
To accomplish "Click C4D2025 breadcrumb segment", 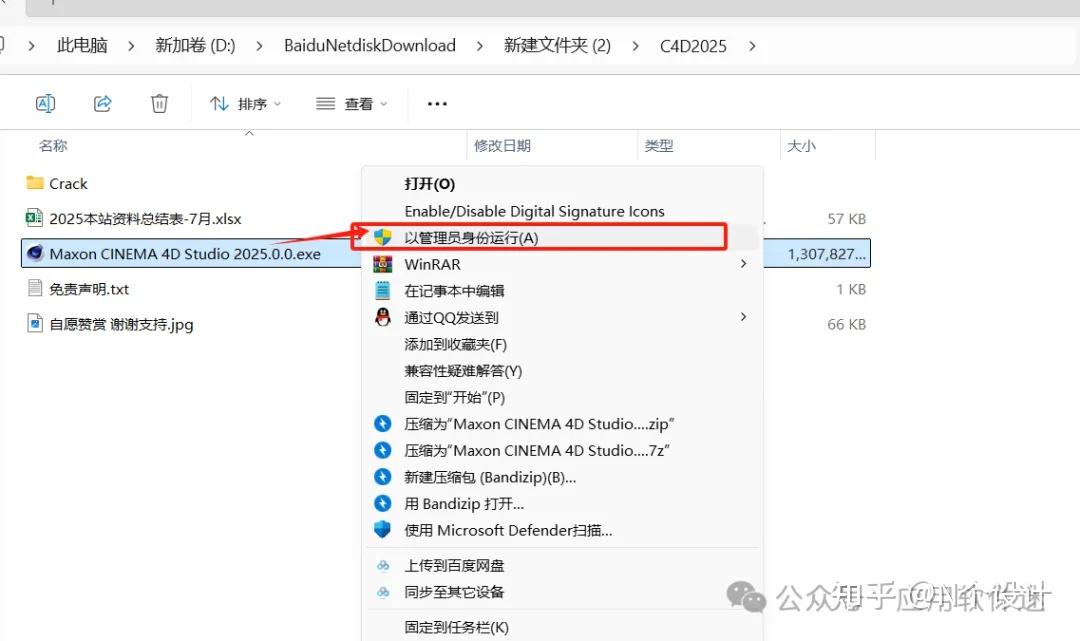I will [693, 45].
